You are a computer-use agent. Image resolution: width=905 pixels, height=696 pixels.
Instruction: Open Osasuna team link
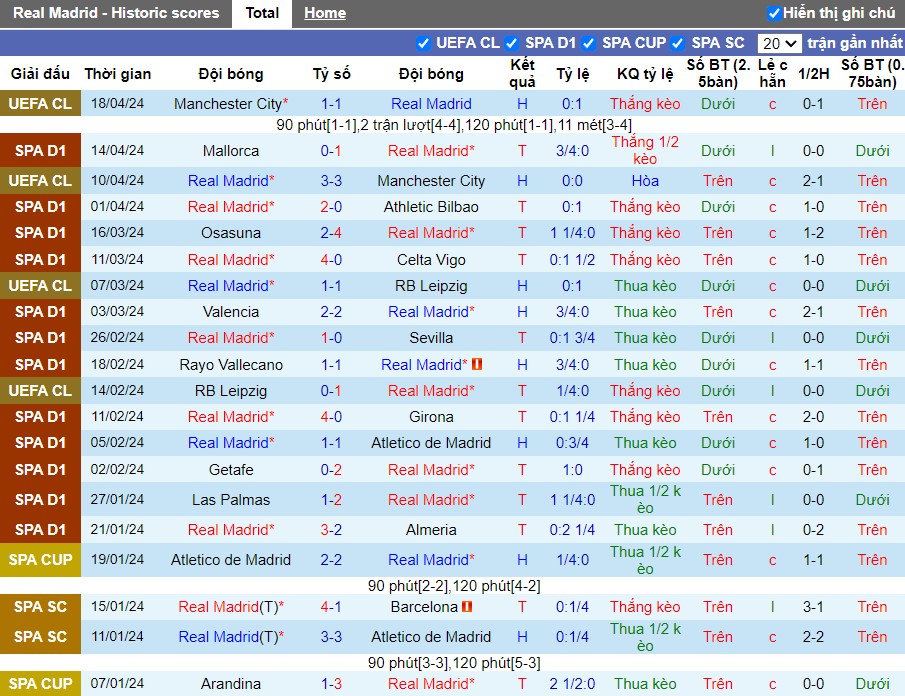pyautogui.click(x=231, y=233)
